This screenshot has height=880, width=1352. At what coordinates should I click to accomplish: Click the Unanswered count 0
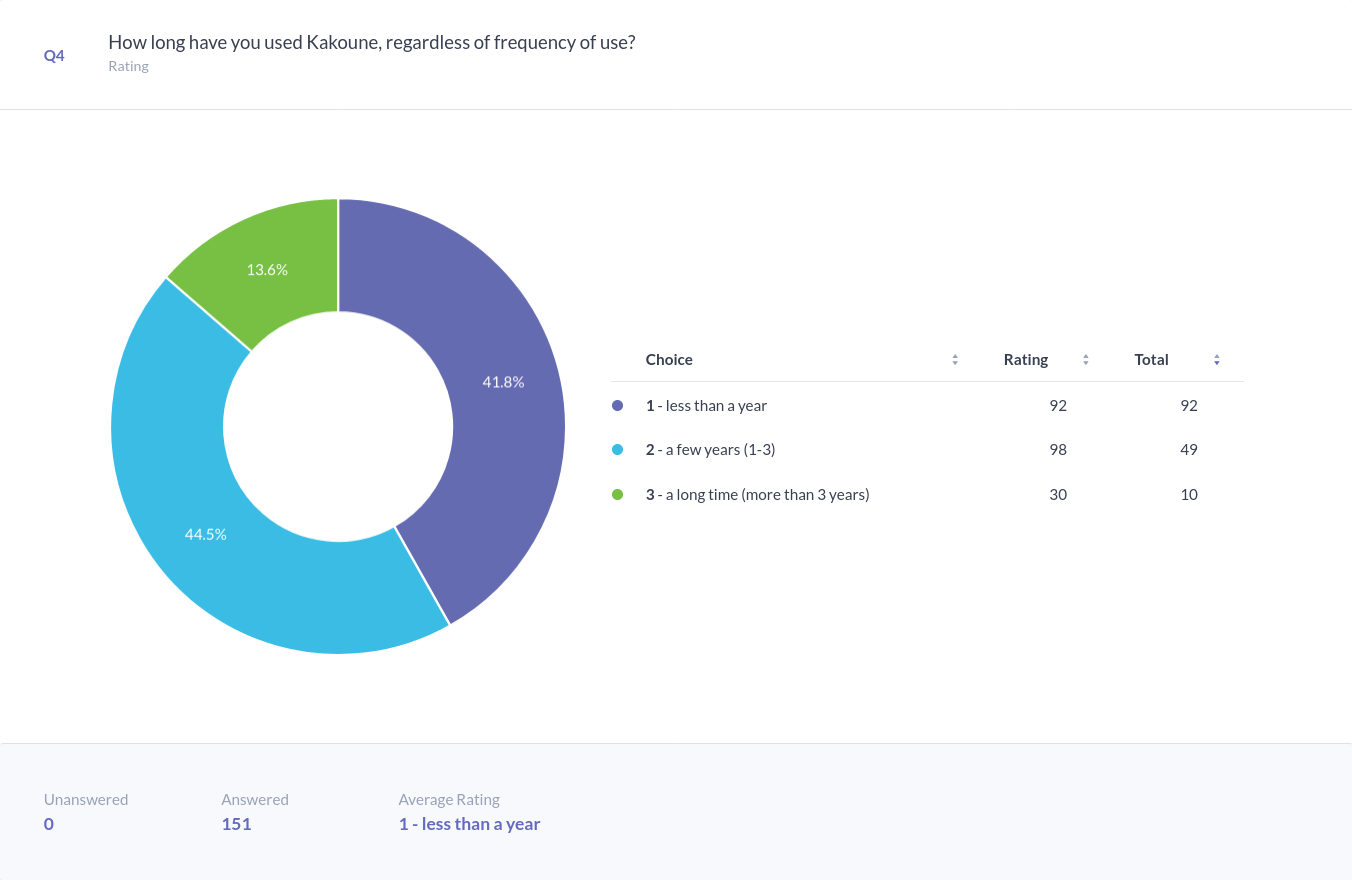tap(49, 824)
